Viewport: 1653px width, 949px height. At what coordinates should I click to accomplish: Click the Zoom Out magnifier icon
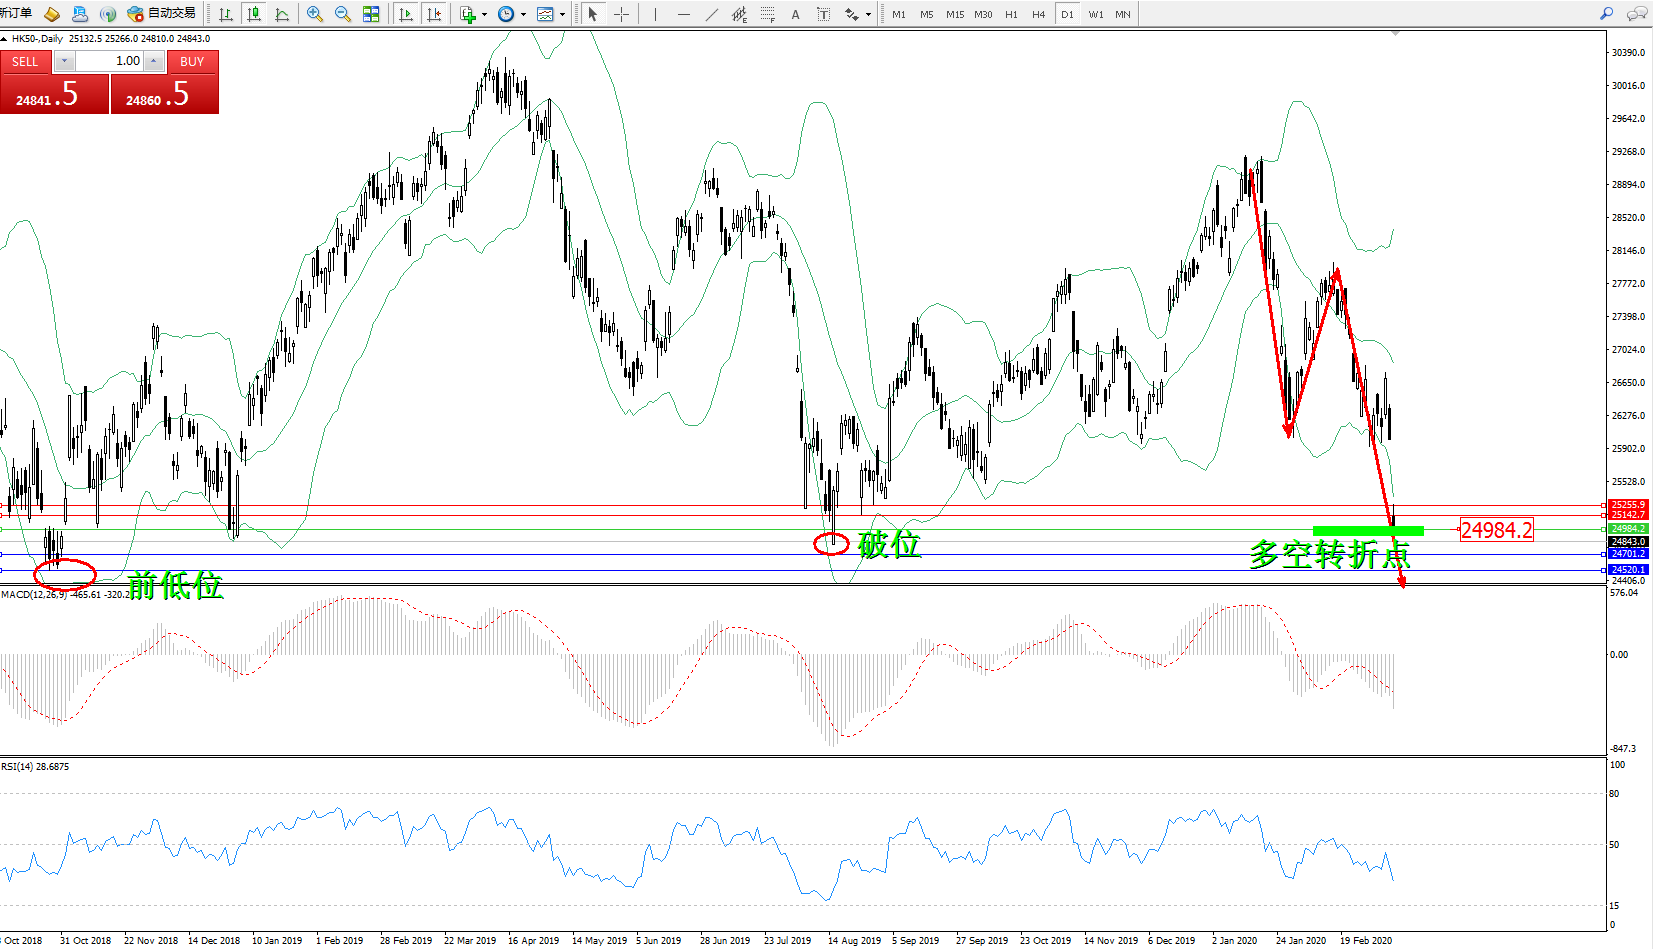[x=343, y=14]
